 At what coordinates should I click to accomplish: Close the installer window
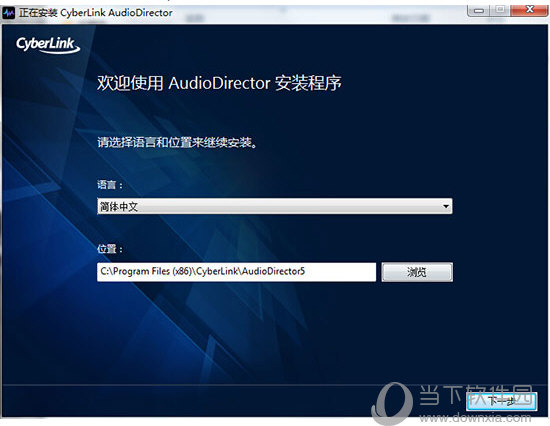[530, 10]
